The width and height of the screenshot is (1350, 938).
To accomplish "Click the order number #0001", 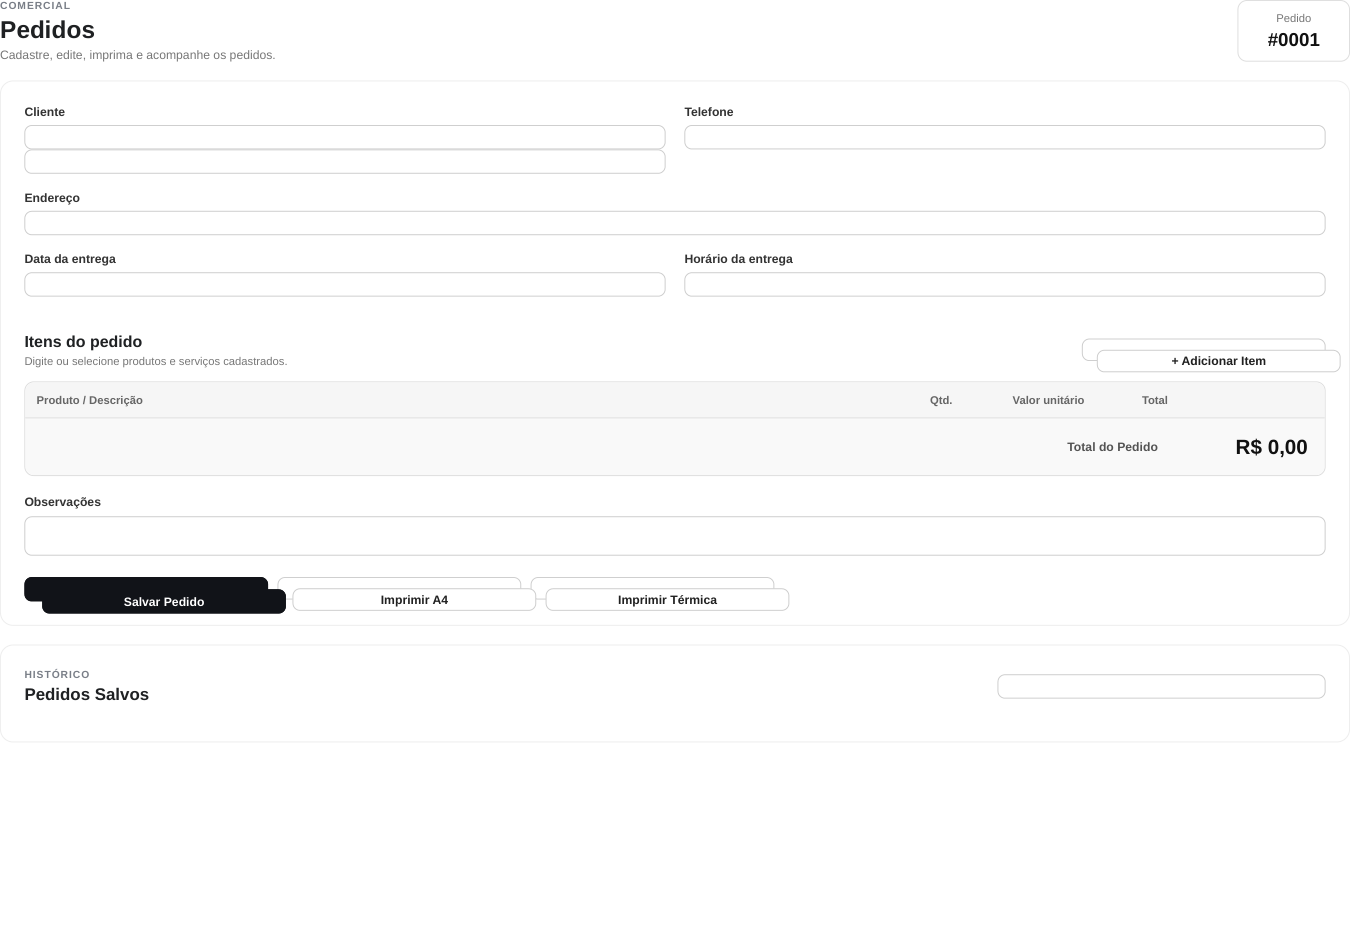I will (1293, 40).
